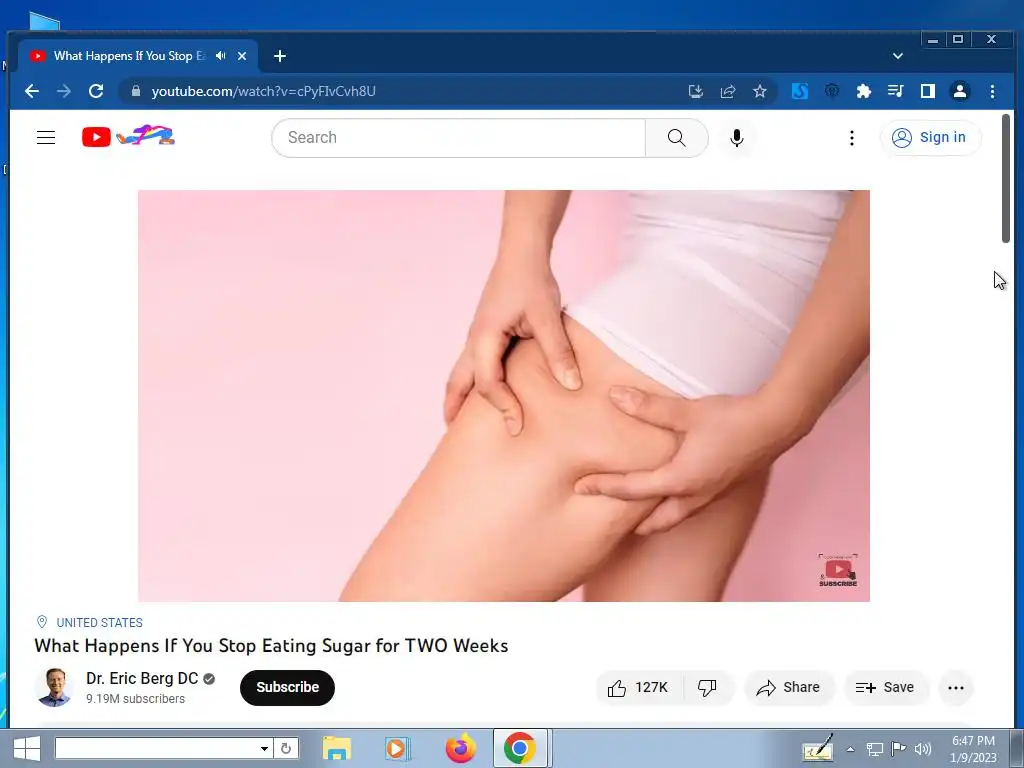Click the Sign in button

click(930, 138)
